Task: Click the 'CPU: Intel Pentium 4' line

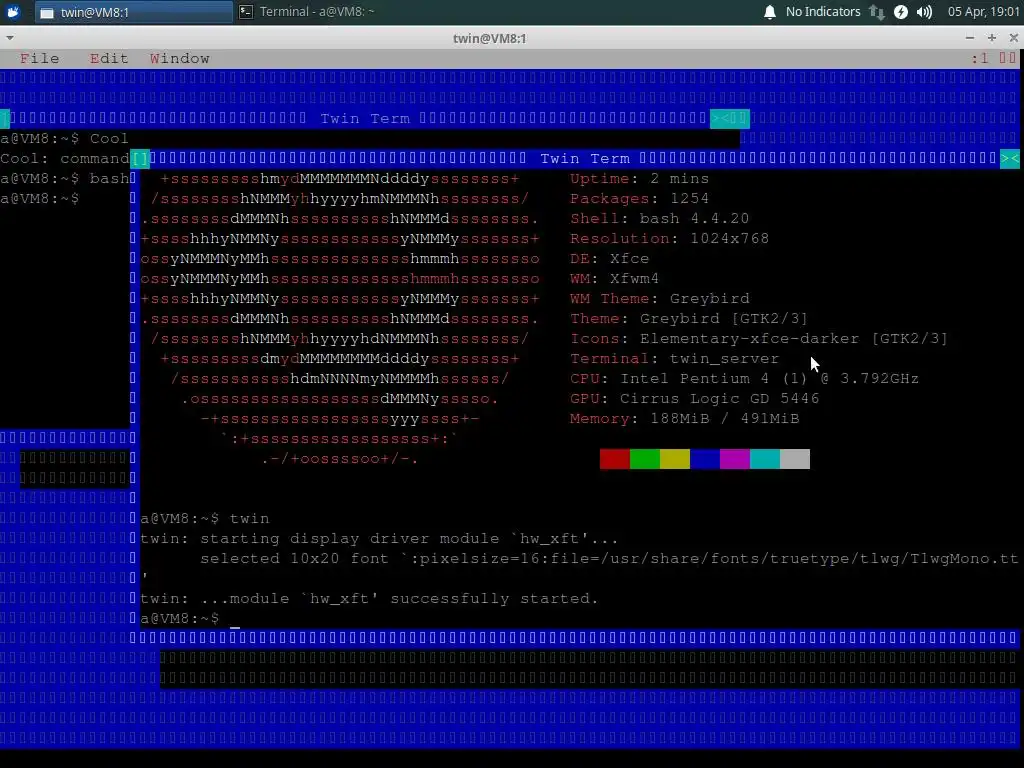Action: pos(744,379)
